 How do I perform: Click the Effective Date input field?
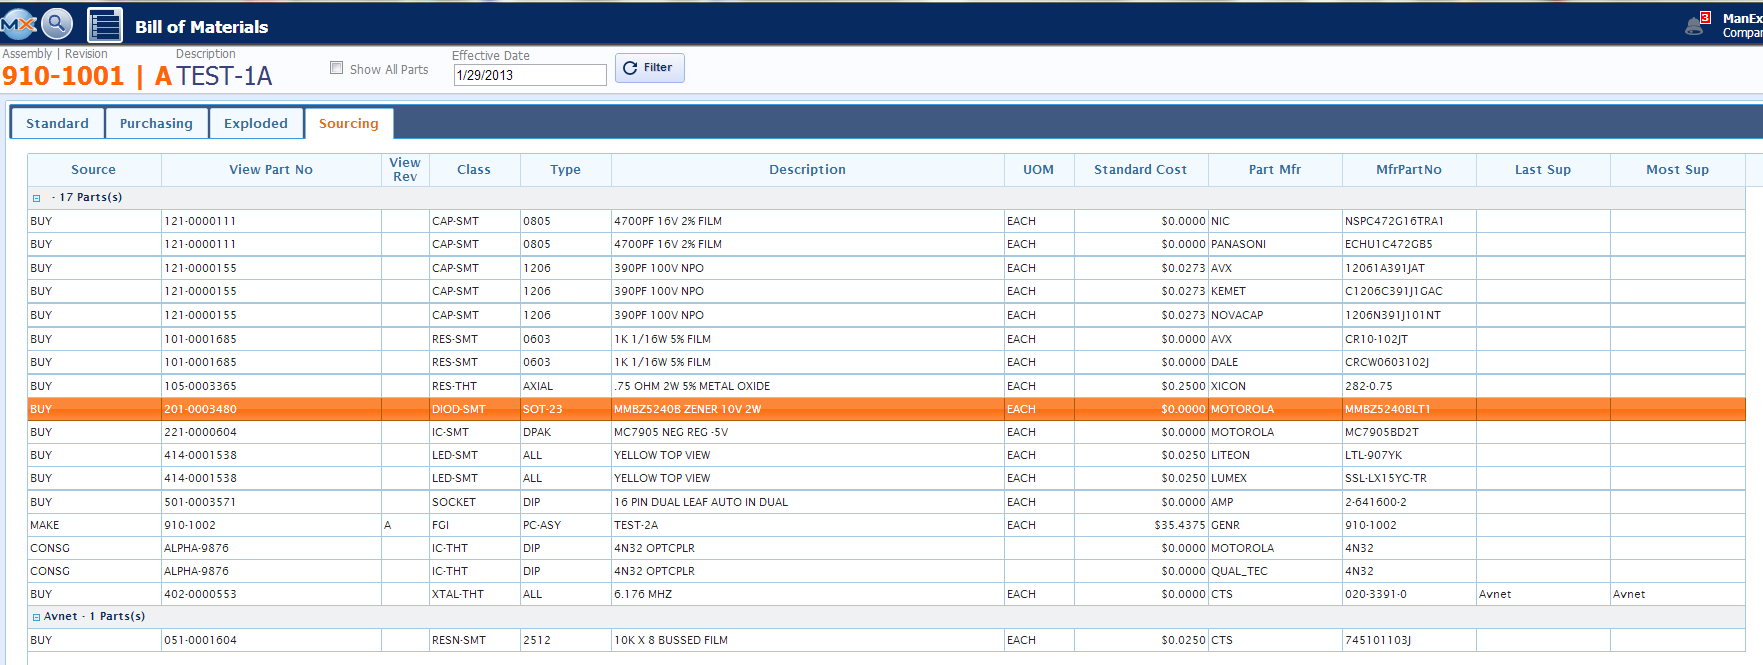click(530, 75)
